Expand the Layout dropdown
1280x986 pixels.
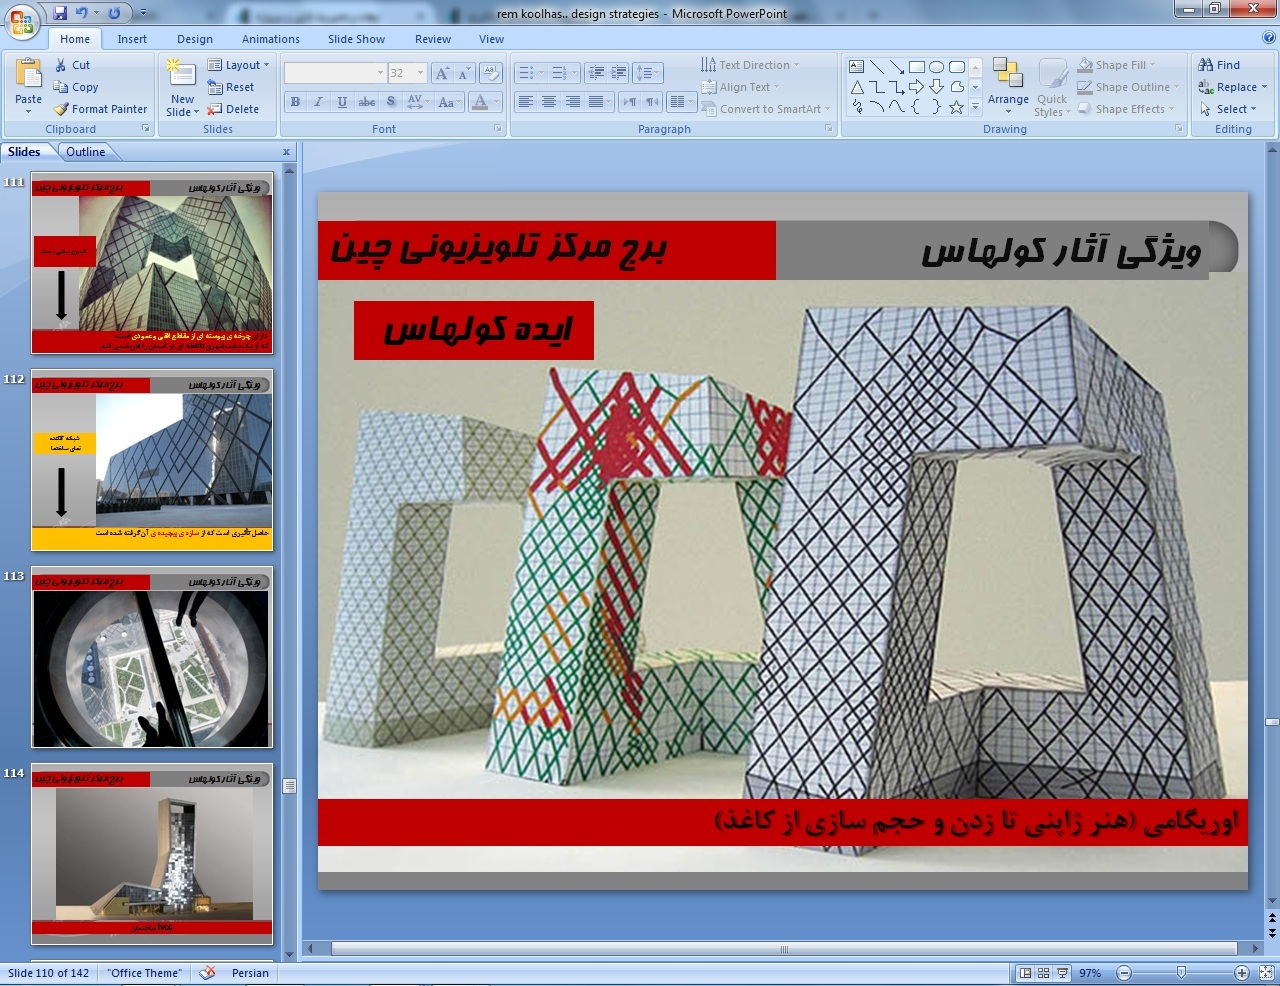[240, 65]
